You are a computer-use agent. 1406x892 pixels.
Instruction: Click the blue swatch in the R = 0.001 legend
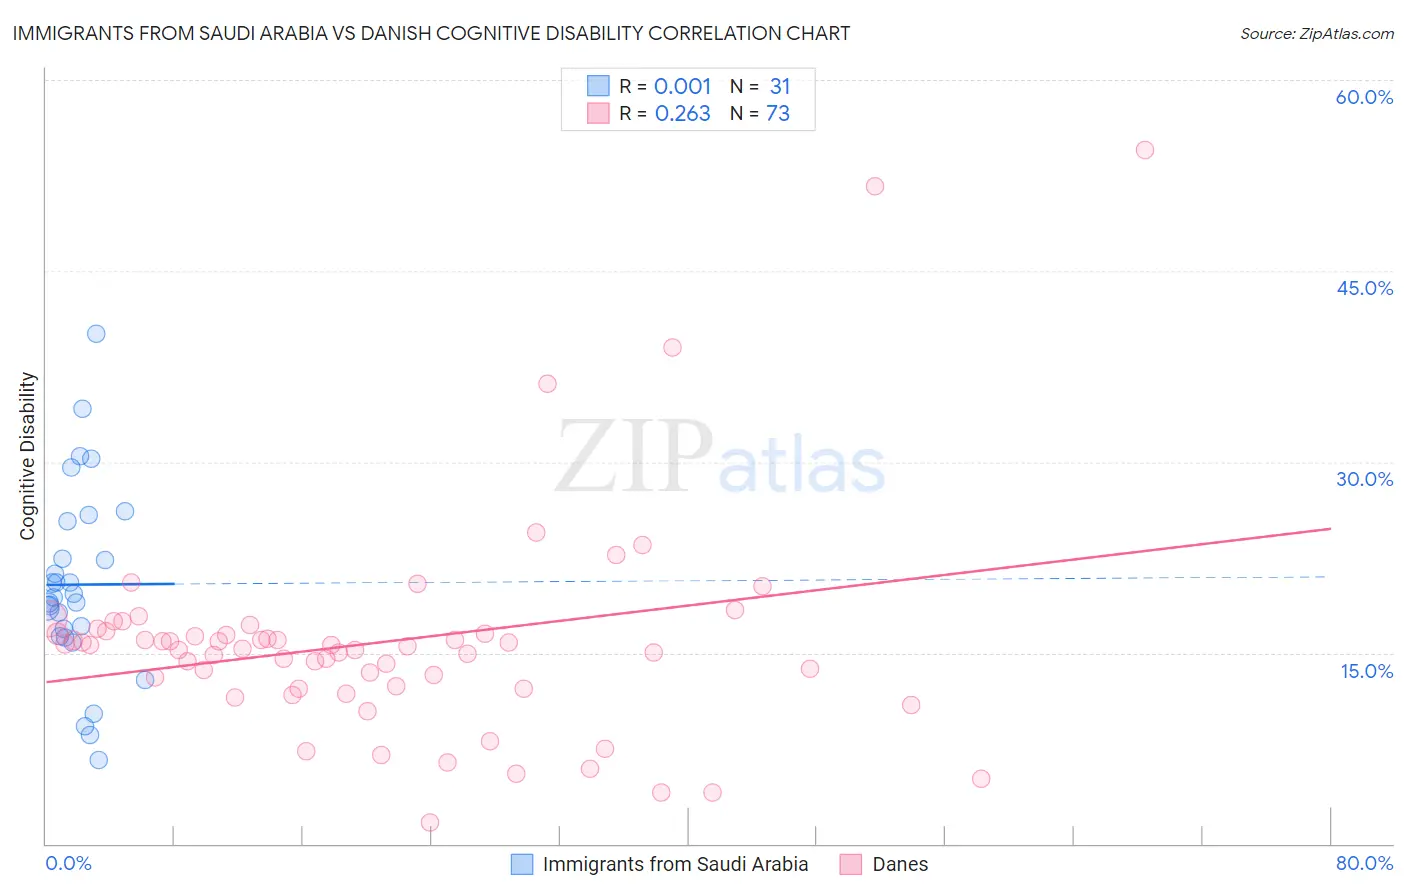pos(598,86)
